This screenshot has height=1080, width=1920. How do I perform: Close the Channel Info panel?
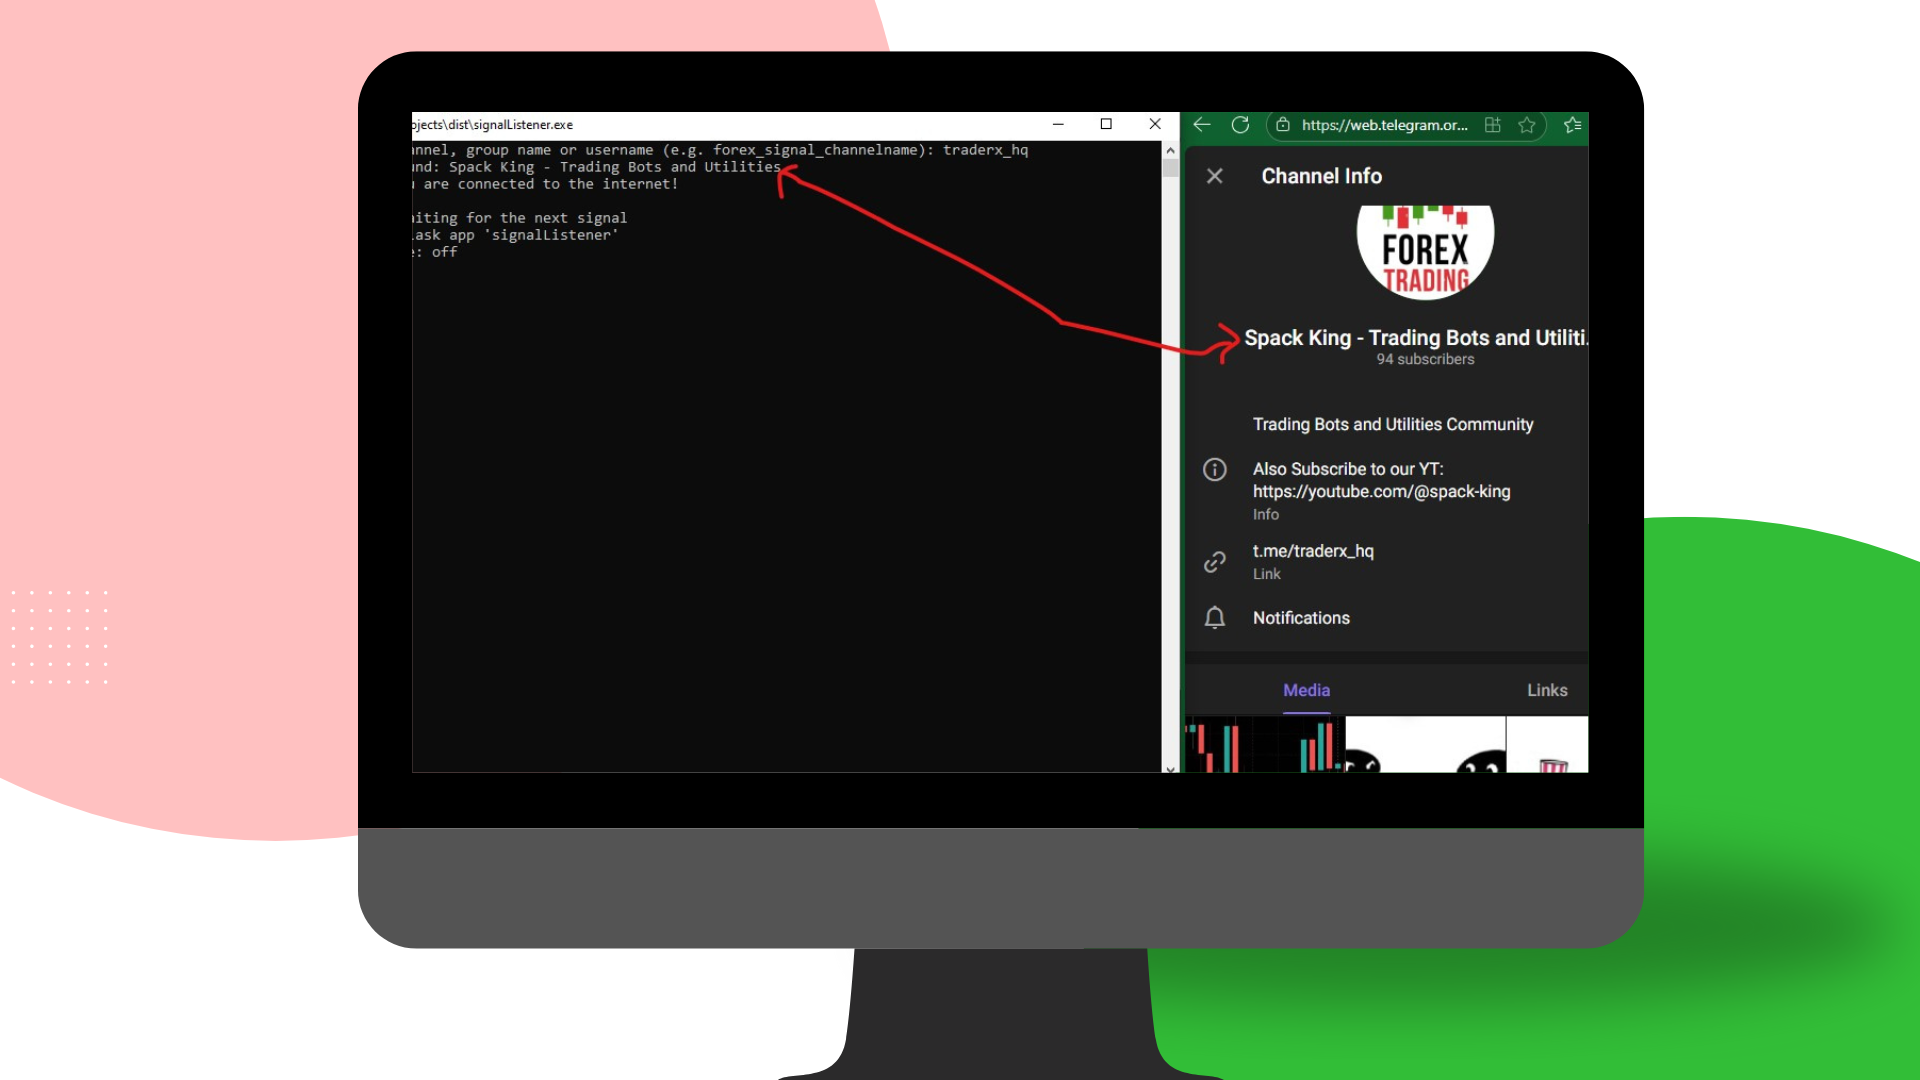[x=1215, y=176]
